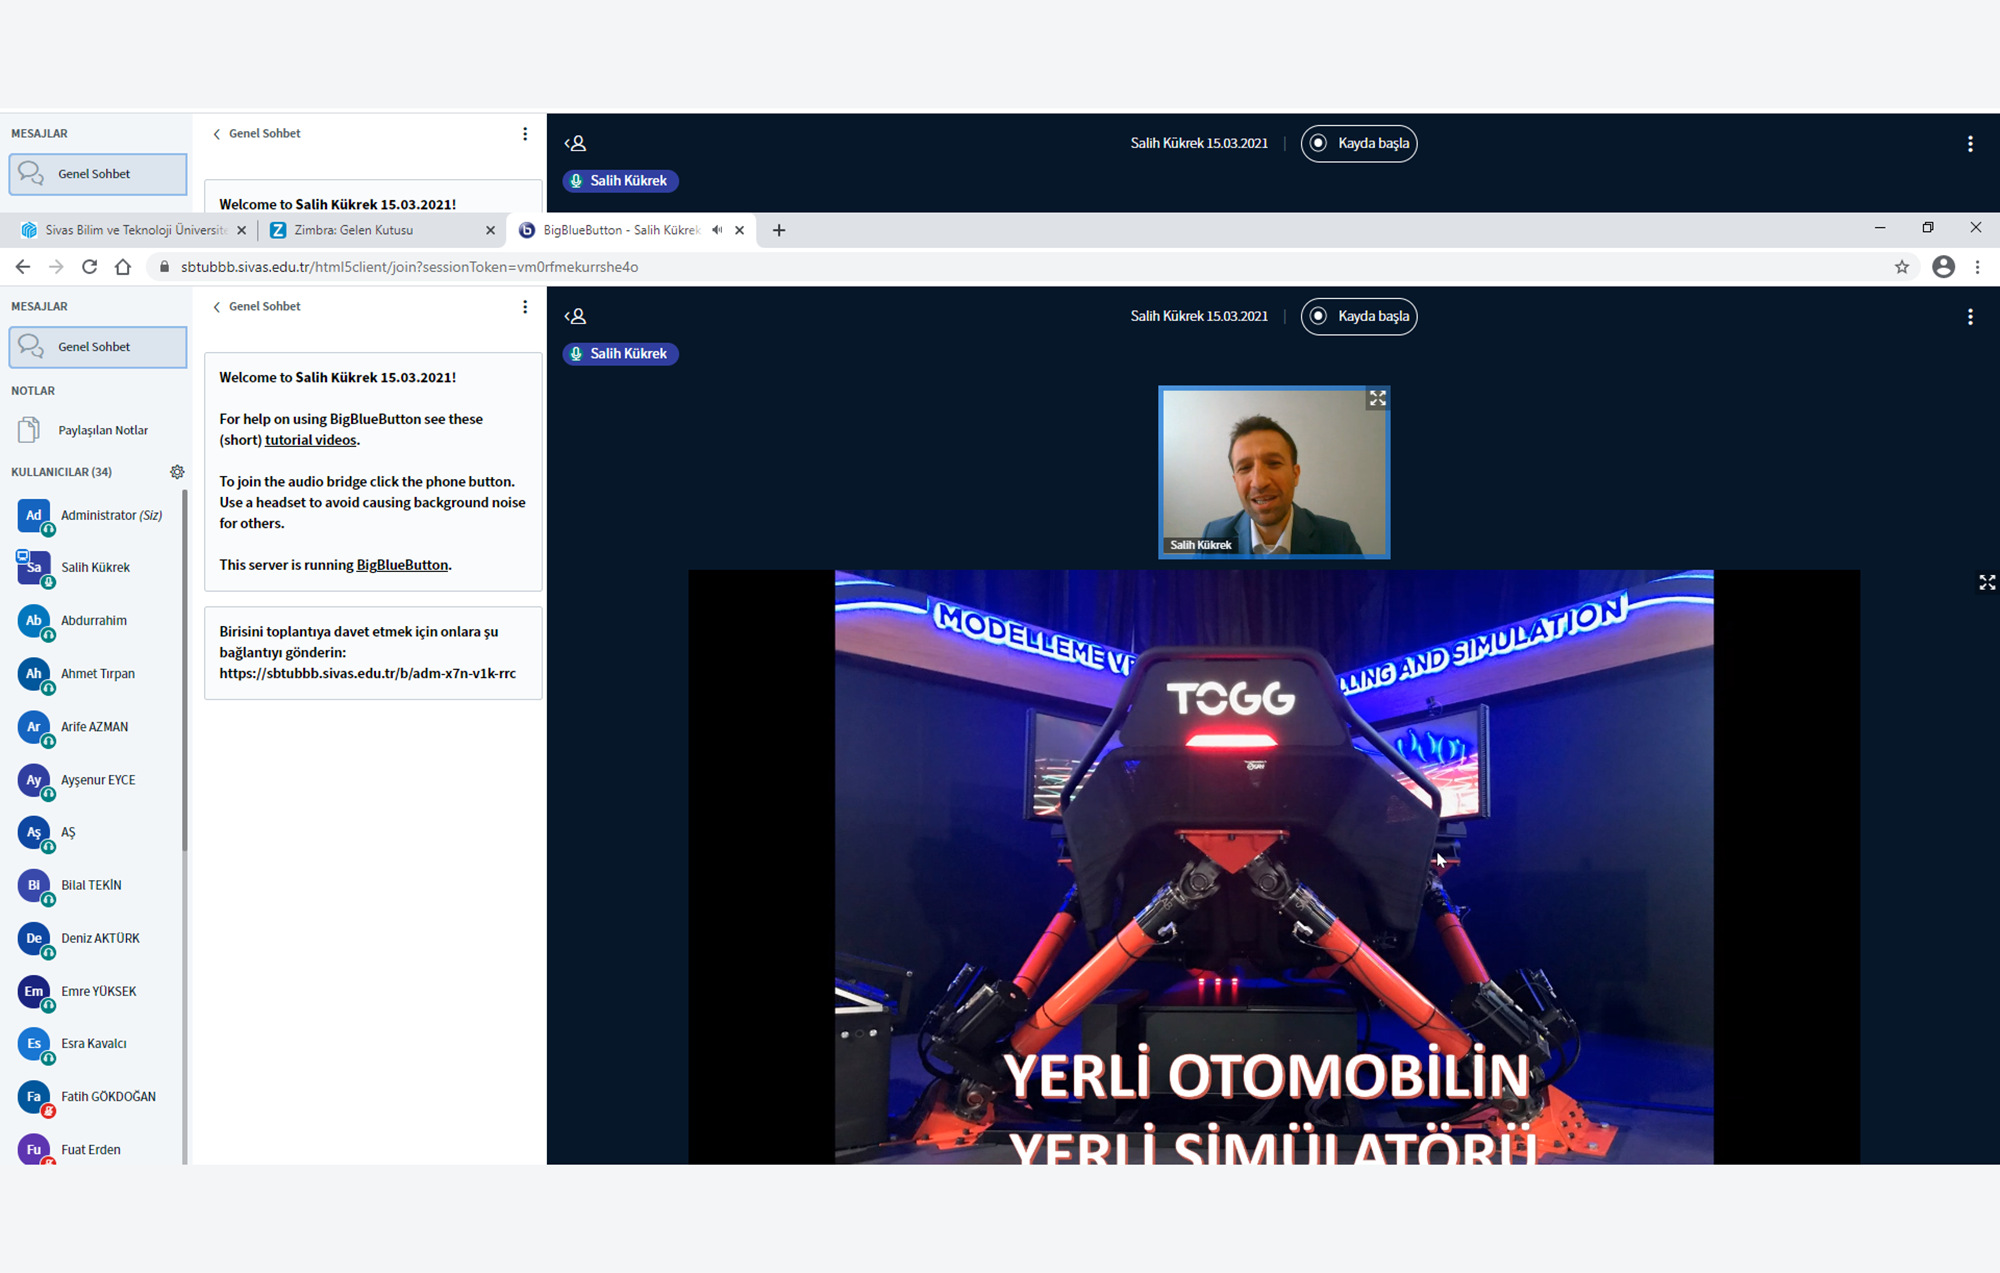Go forward in browser history
The width and height of the screenshot is (2000, 1273).
56,267
